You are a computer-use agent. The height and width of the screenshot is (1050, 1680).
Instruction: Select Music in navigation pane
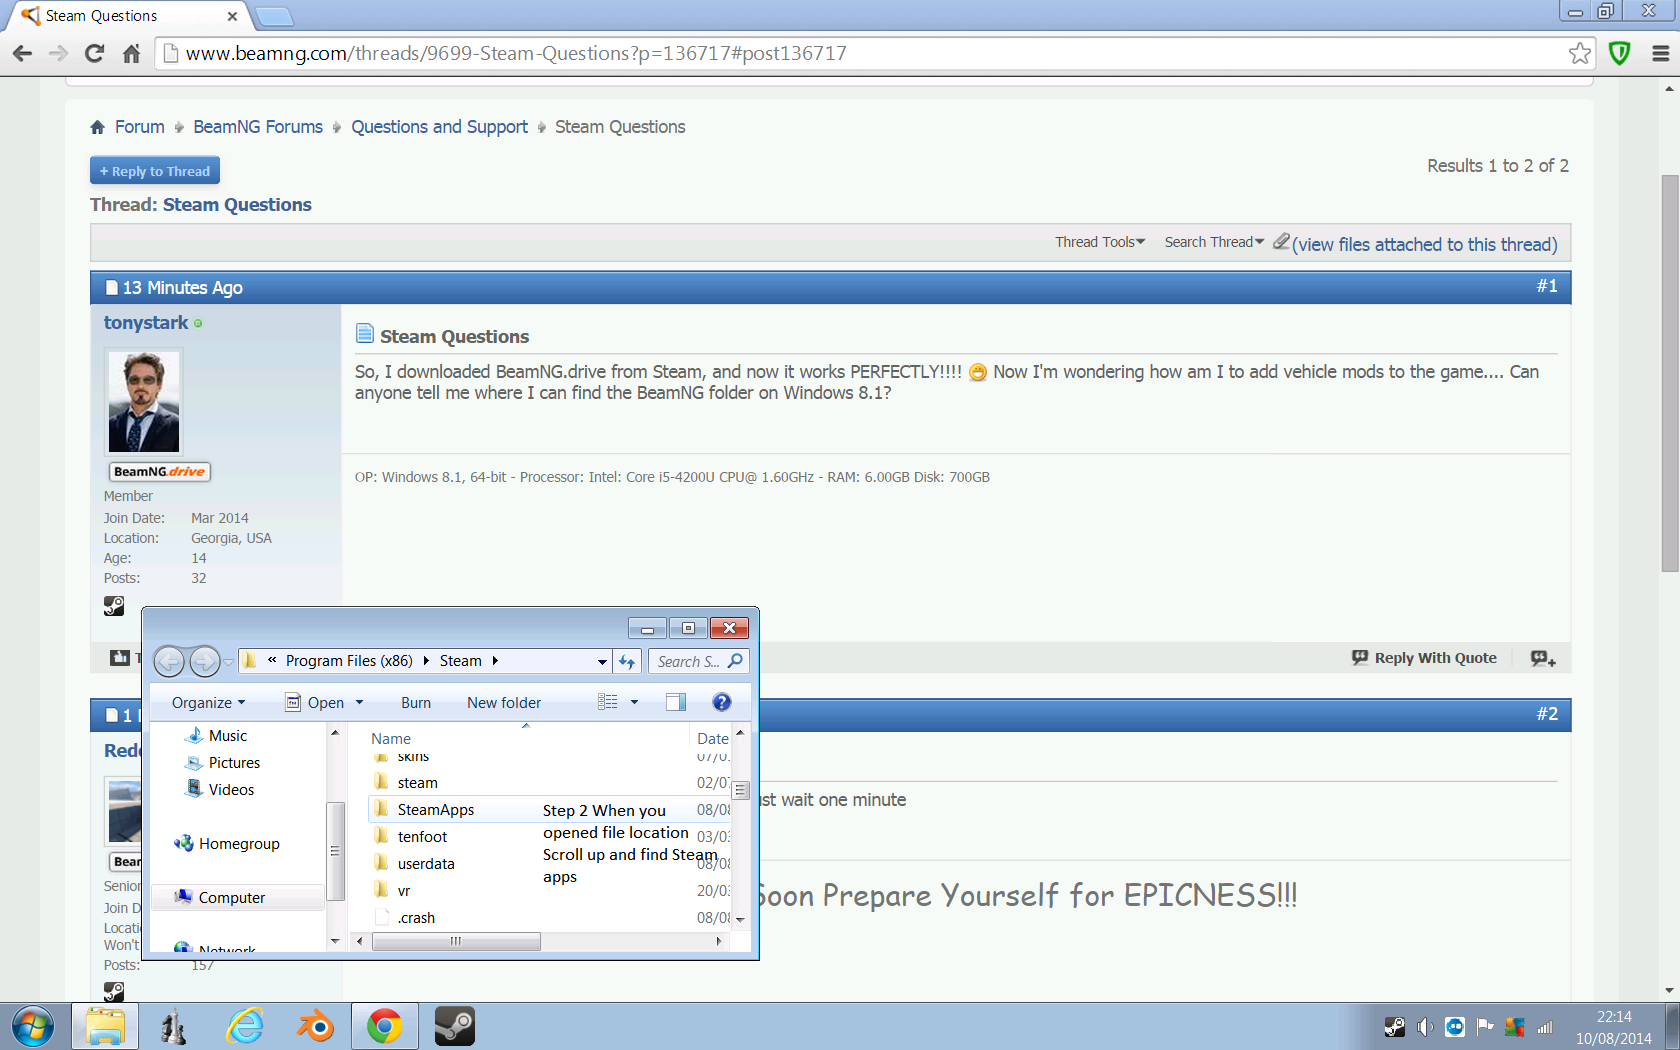coord(228,736)
